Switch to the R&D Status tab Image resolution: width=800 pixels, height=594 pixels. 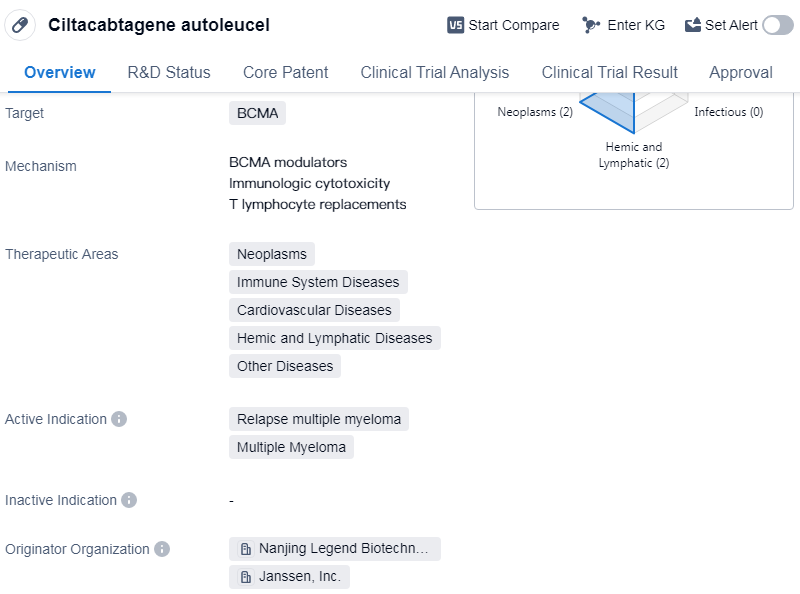pos(169,72)
